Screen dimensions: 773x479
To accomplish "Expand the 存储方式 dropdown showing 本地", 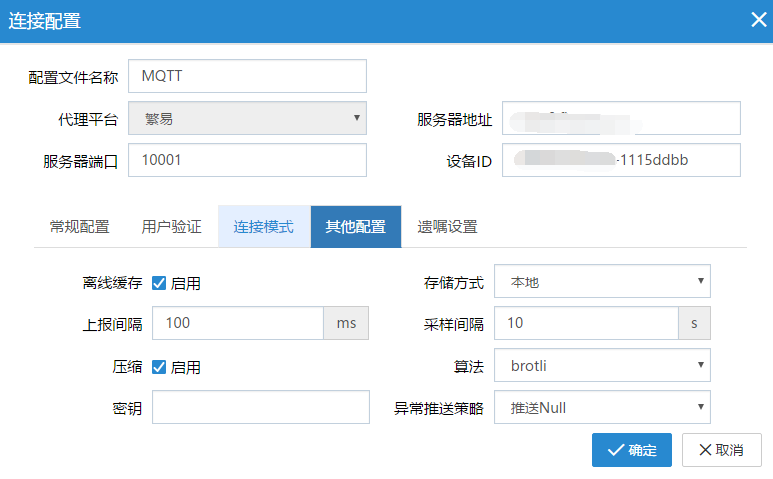I will point(602,282).
